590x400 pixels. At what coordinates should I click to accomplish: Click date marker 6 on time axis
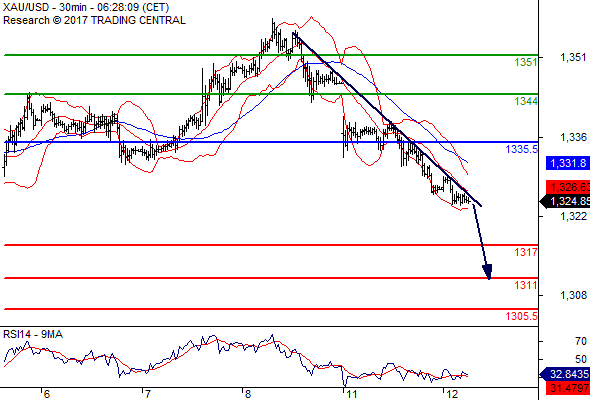click(46, 394)
